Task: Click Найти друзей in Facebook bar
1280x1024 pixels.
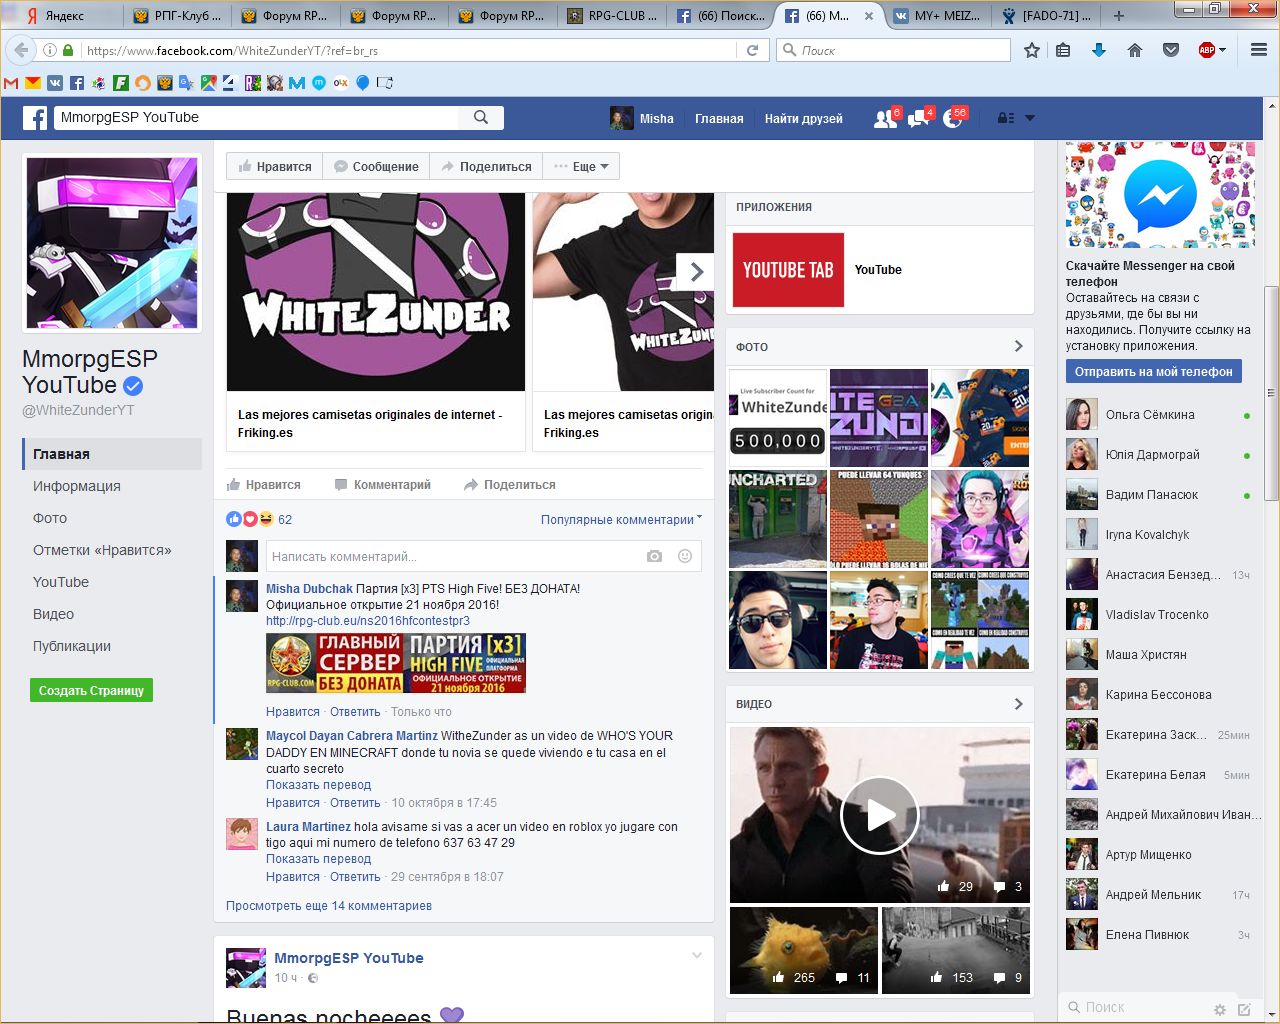Action: point(803,118)
